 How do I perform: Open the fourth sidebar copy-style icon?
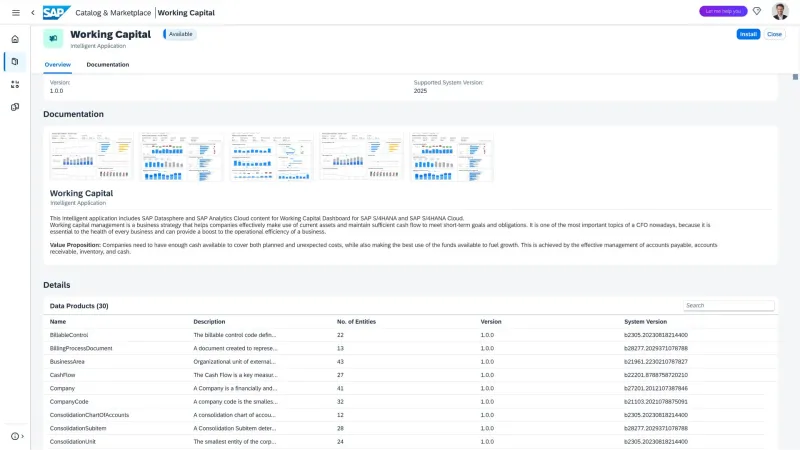15,107
